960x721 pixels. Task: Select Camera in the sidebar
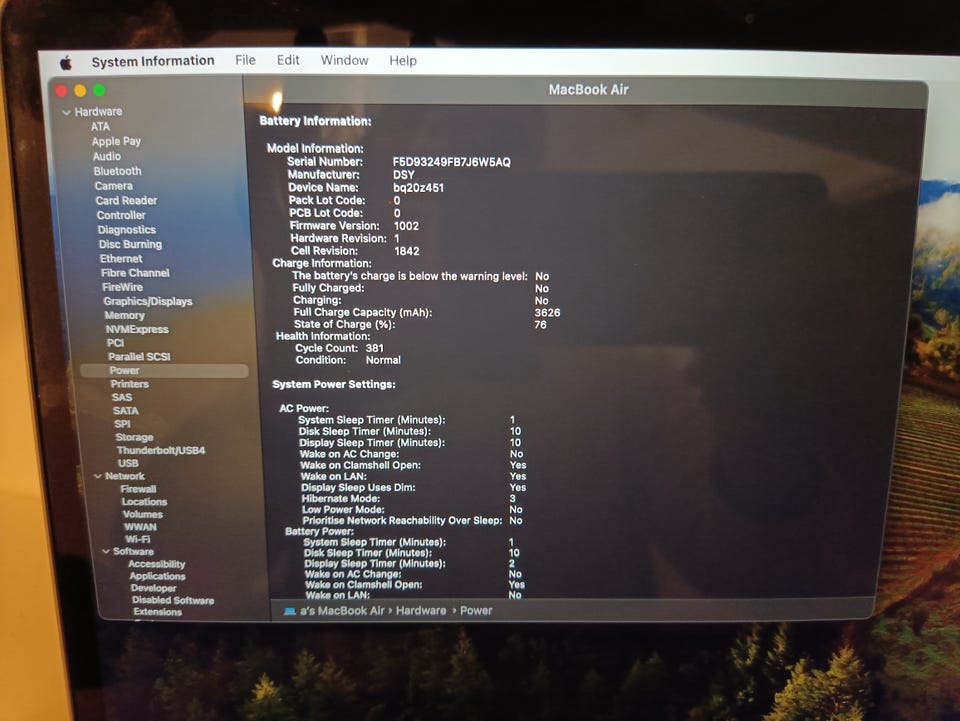pos(113,186)
